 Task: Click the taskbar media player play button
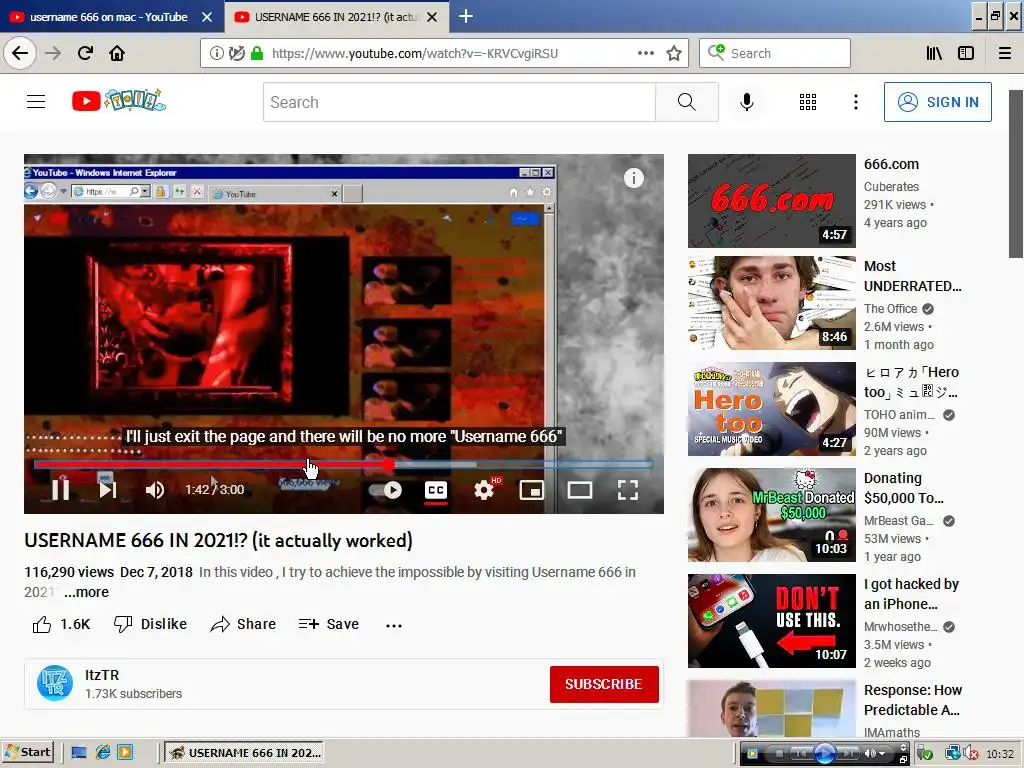tap(825, 754)
